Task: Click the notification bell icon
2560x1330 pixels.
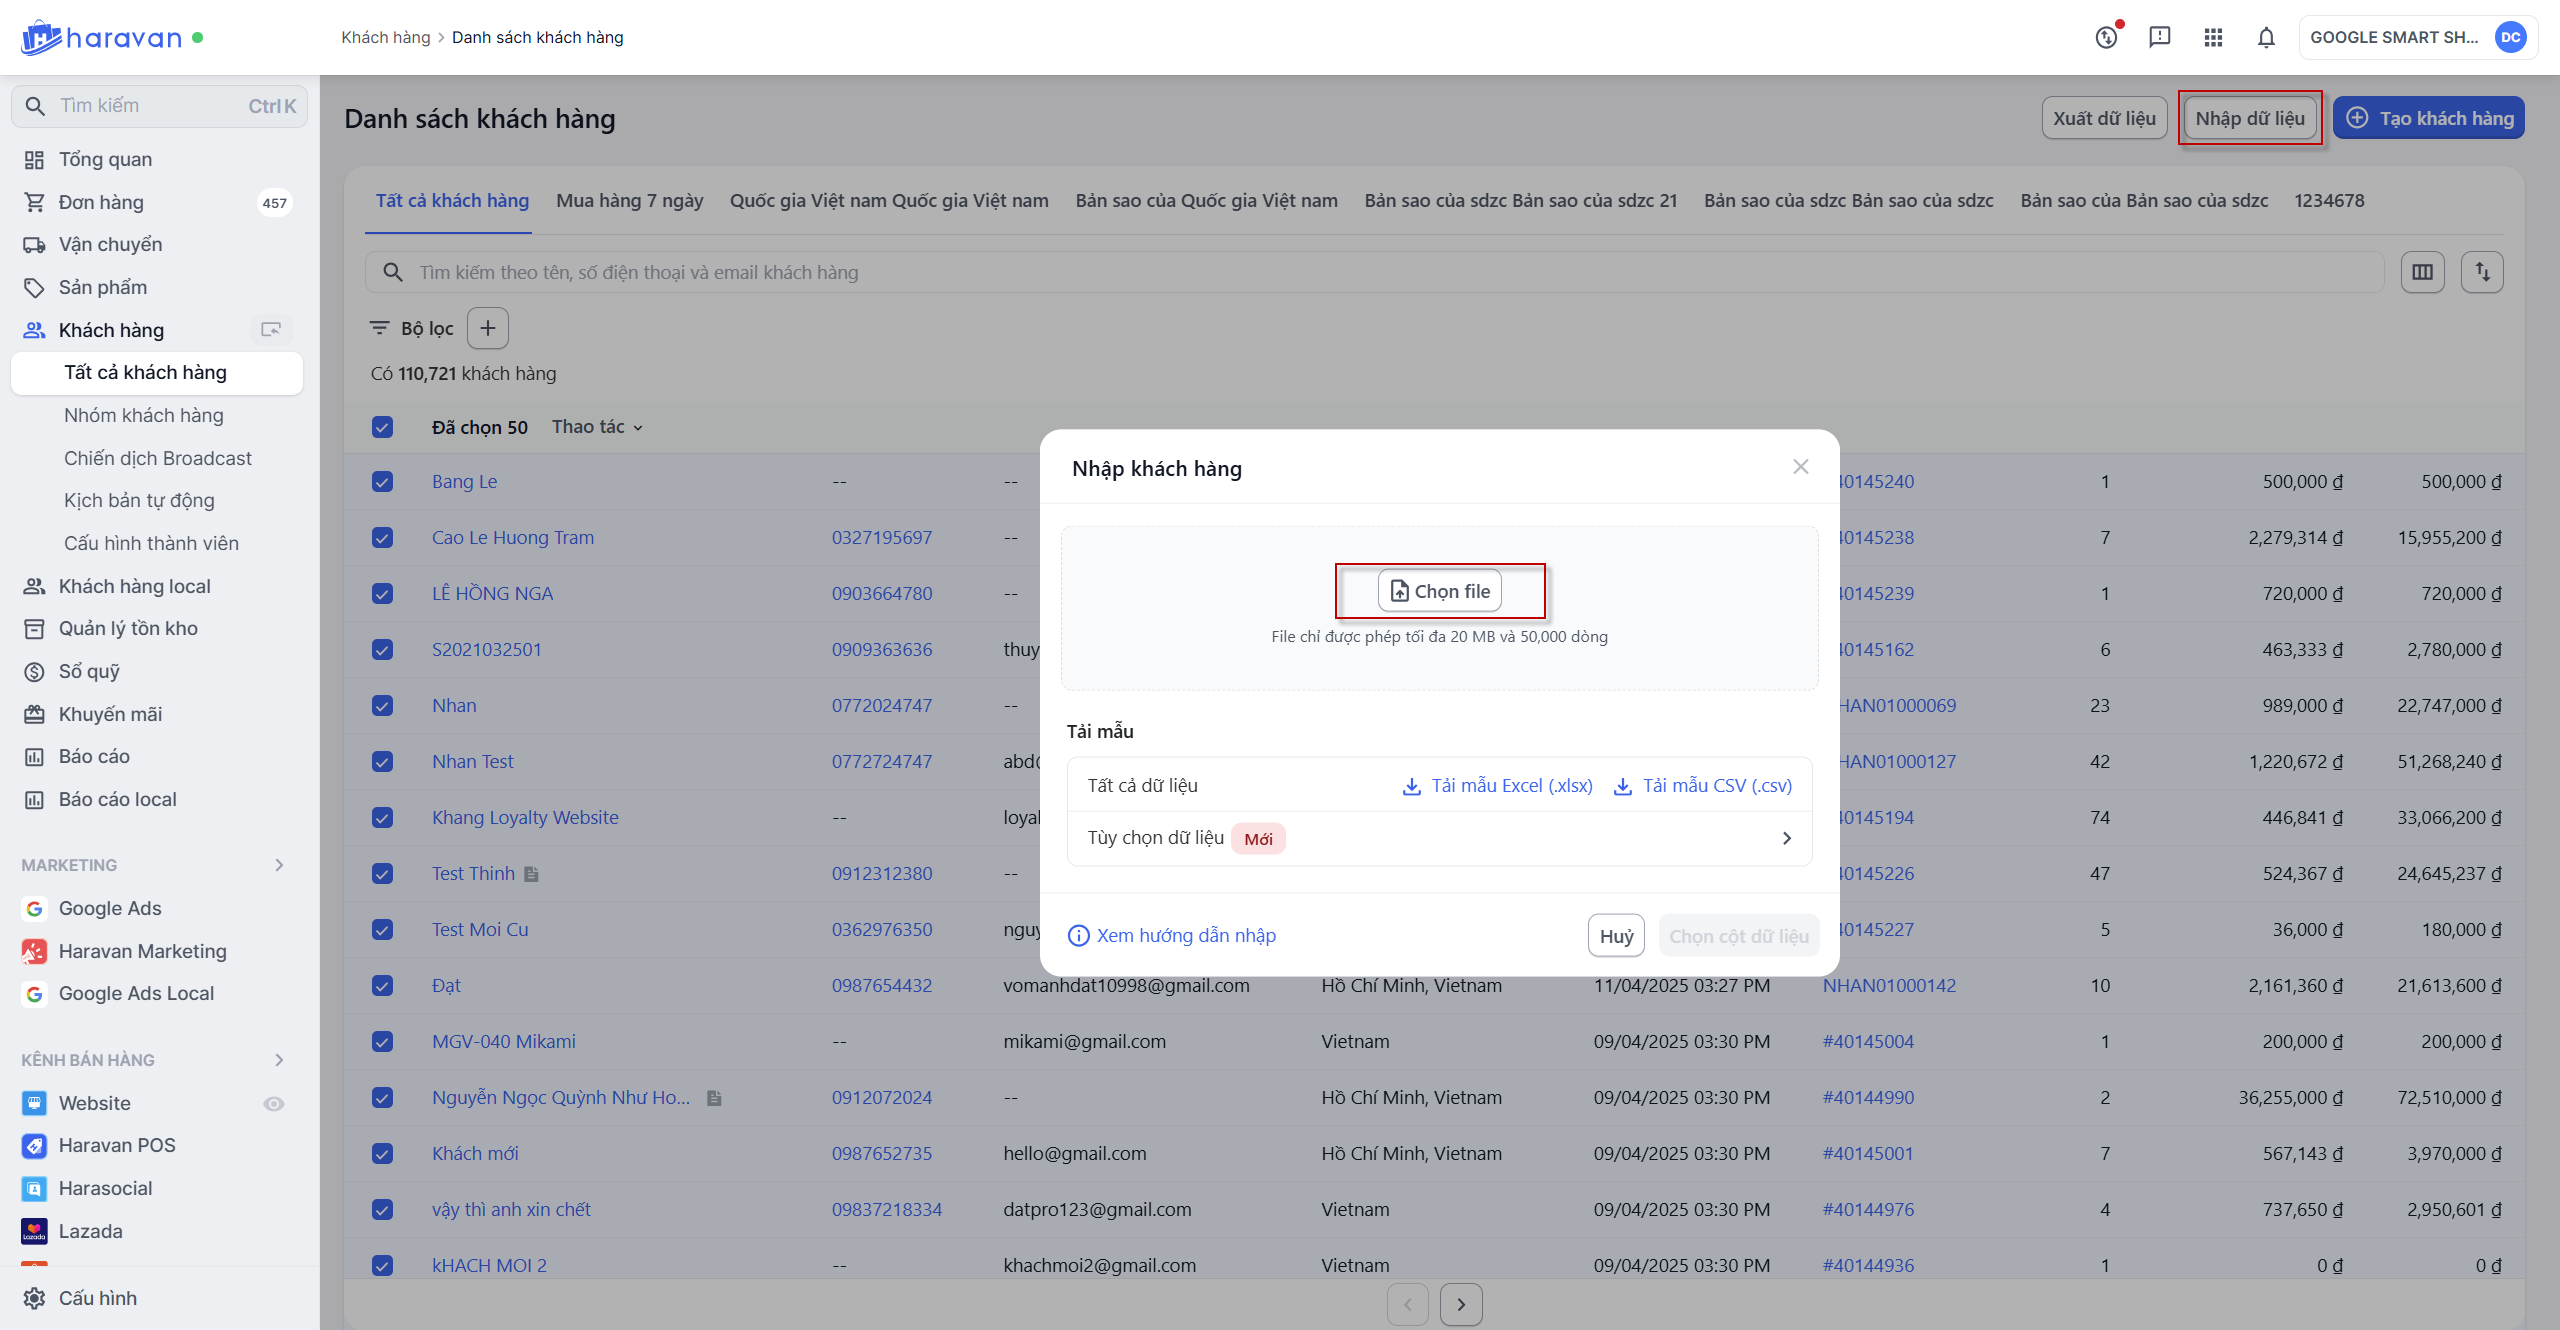Action: point(2266,38)
